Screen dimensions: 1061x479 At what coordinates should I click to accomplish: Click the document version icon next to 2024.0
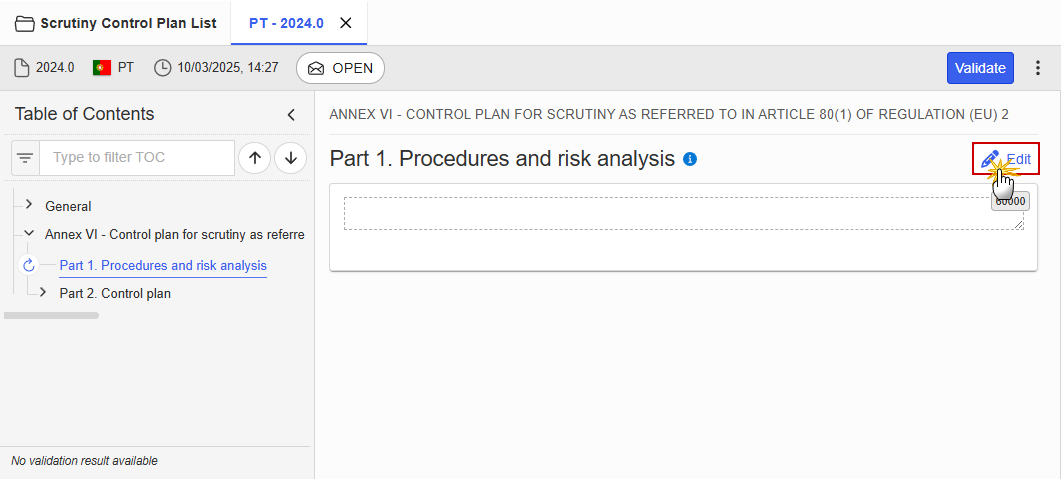[22, 68]
